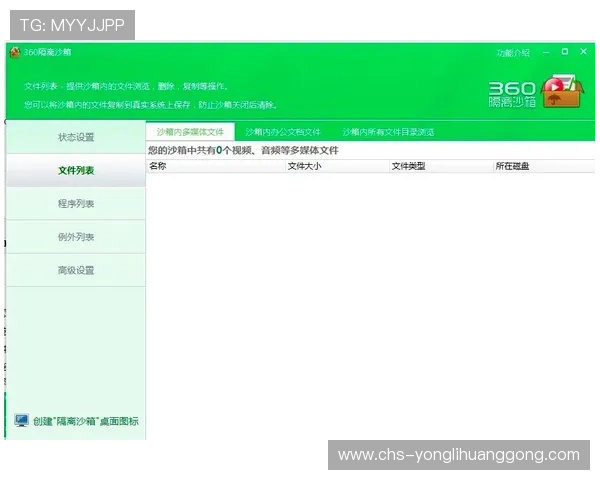
Task: Click the 360隔离沙箱 title bar app icon
Action: click(x=15, y=52)
